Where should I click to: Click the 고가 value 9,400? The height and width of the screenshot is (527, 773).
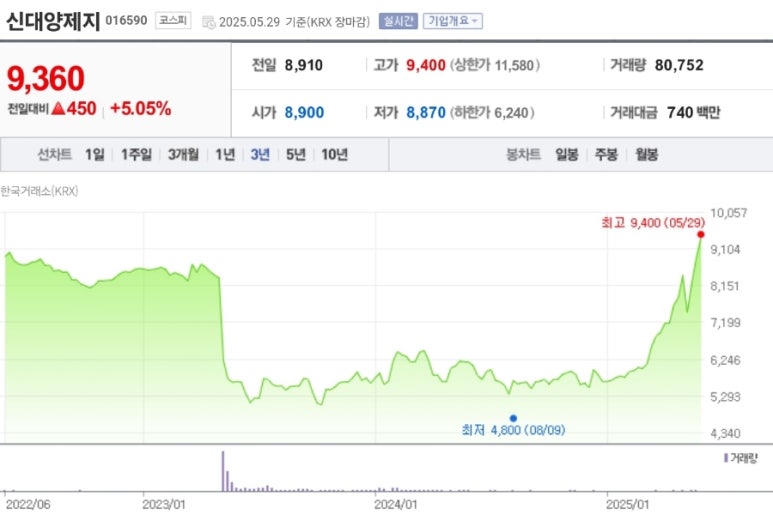[x=426, y=65]
